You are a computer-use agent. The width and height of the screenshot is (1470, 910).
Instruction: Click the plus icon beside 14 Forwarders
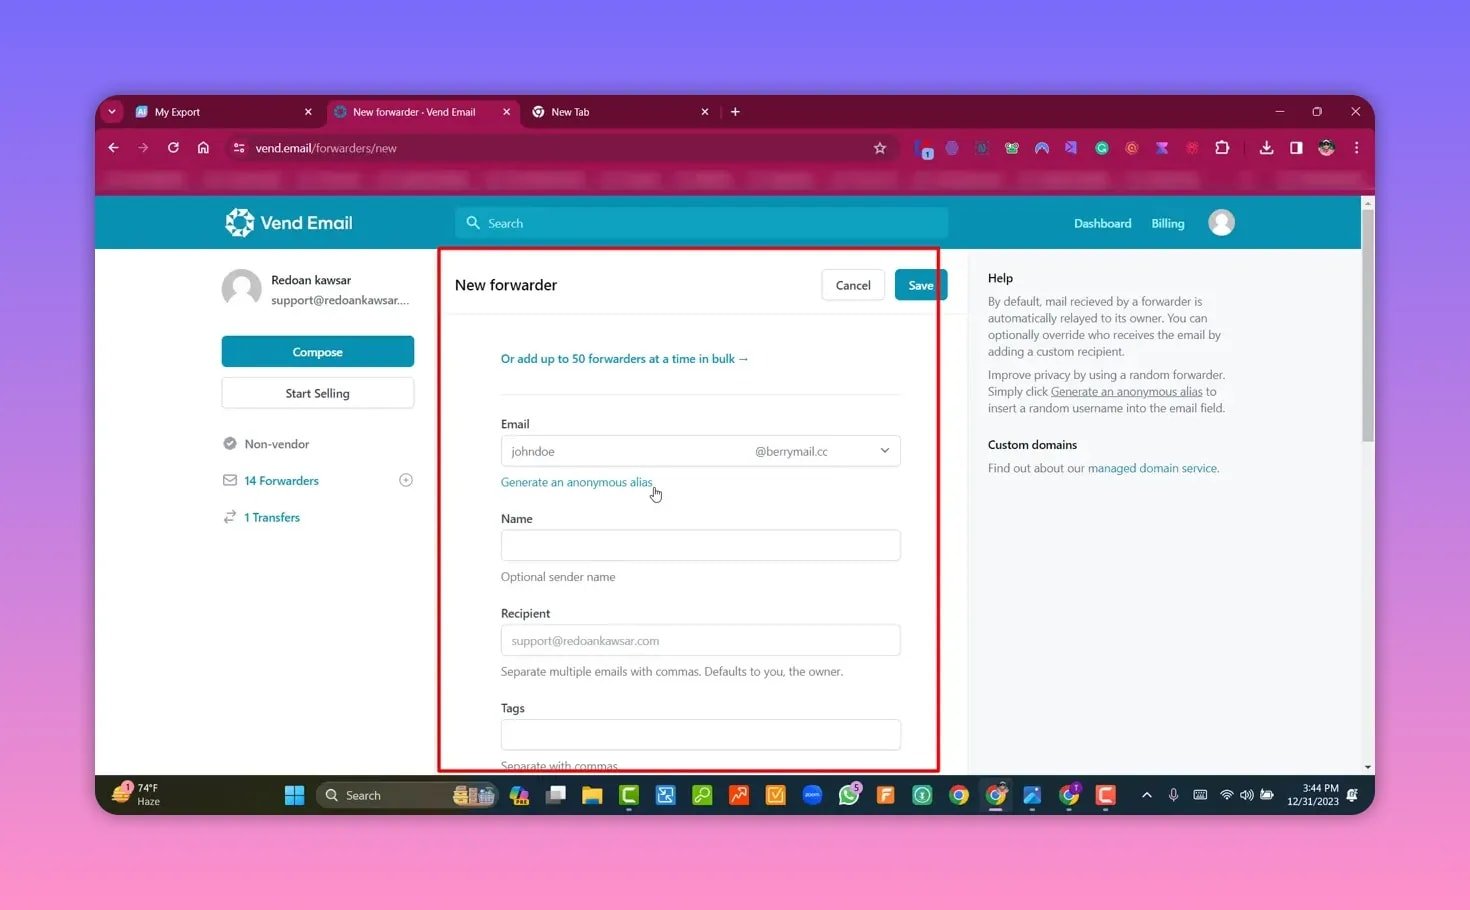406,480
